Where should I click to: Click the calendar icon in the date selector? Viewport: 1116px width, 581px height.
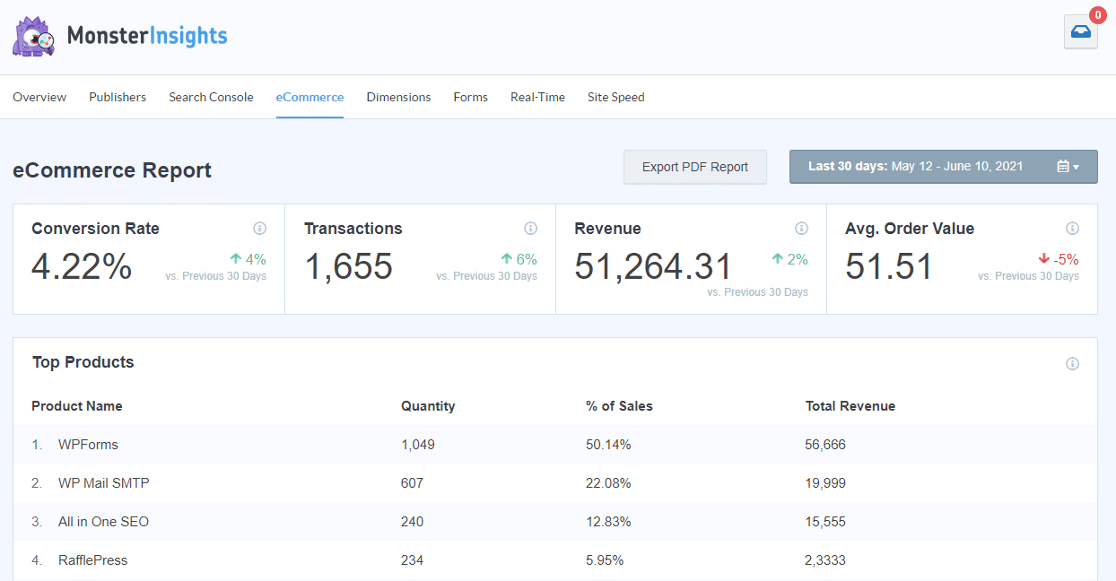click(x=1063, y=166)
